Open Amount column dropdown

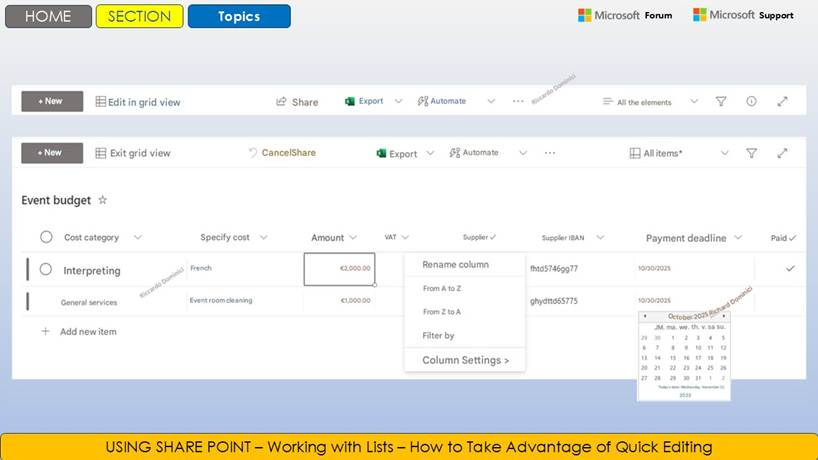[x=353, y=237]
